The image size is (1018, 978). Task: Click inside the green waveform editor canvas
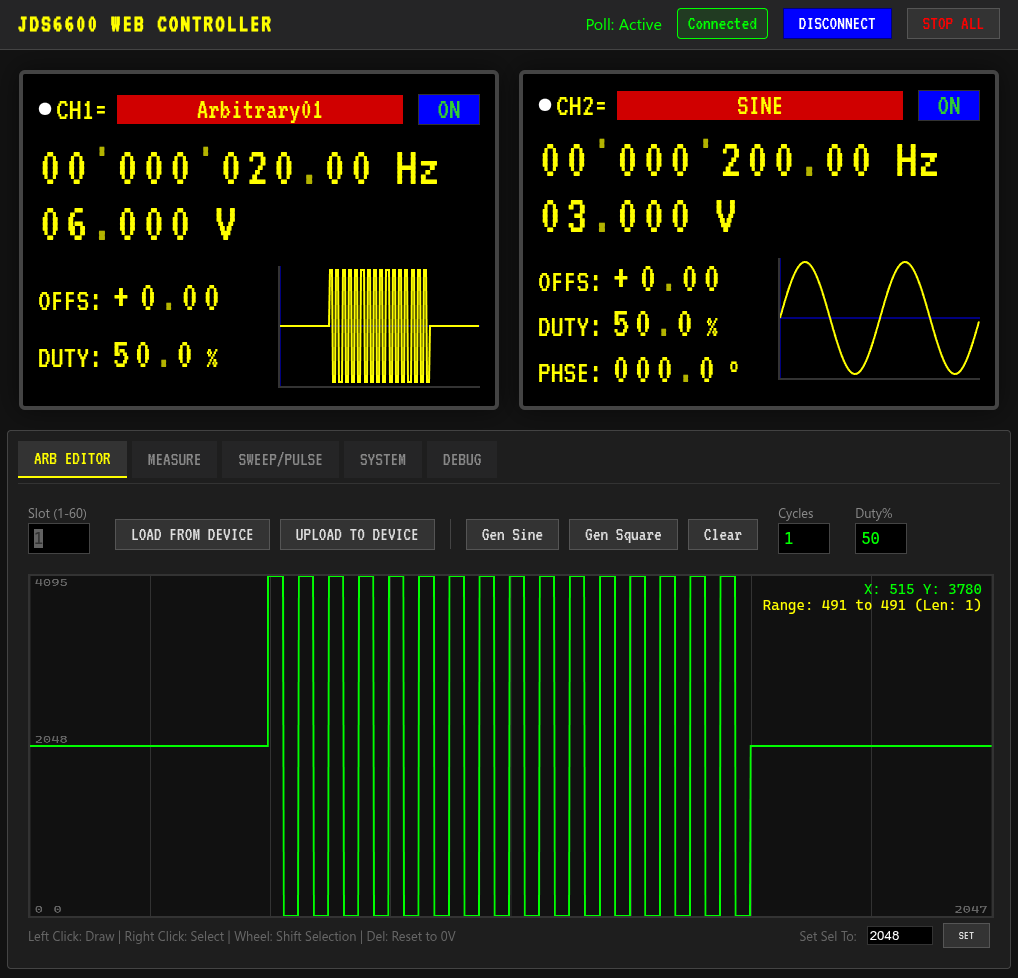coord(511,746)
